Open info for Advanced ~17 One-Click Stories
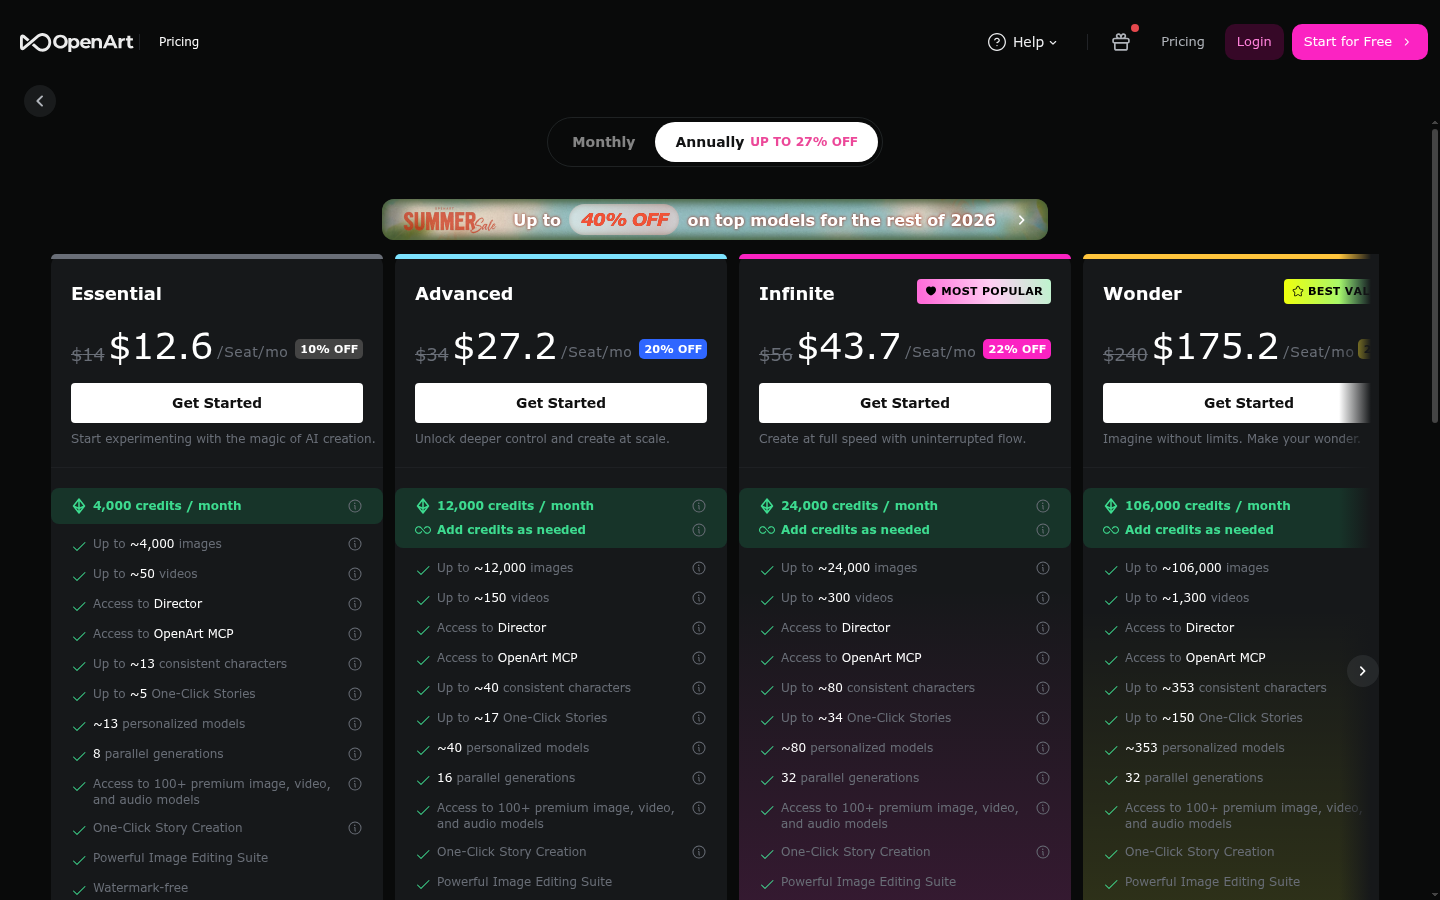The height and width of the screenshot is (900, 1440). (699, 718)
